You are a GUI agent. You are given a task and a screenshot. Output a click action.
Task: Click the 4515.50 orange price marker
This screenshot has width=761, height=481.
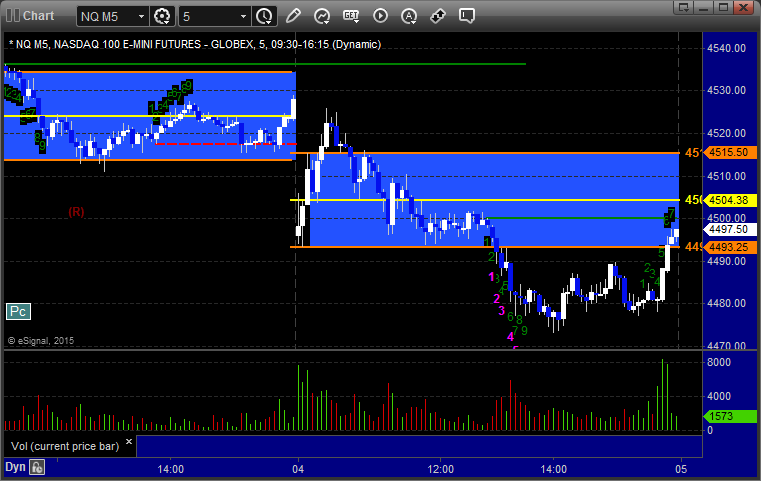[729, 152]
